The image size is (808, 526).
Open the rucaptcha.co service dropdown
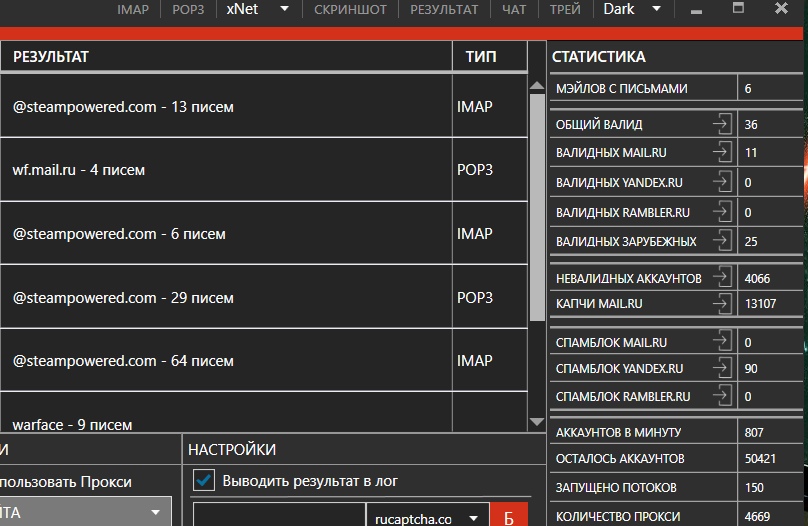(427, 518)
